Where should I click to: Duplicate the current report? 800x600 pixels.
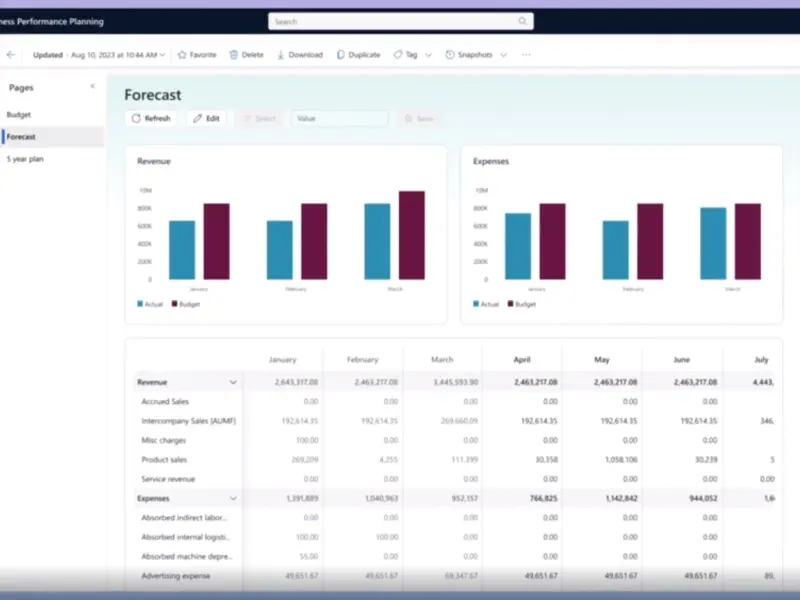point(358,55)
